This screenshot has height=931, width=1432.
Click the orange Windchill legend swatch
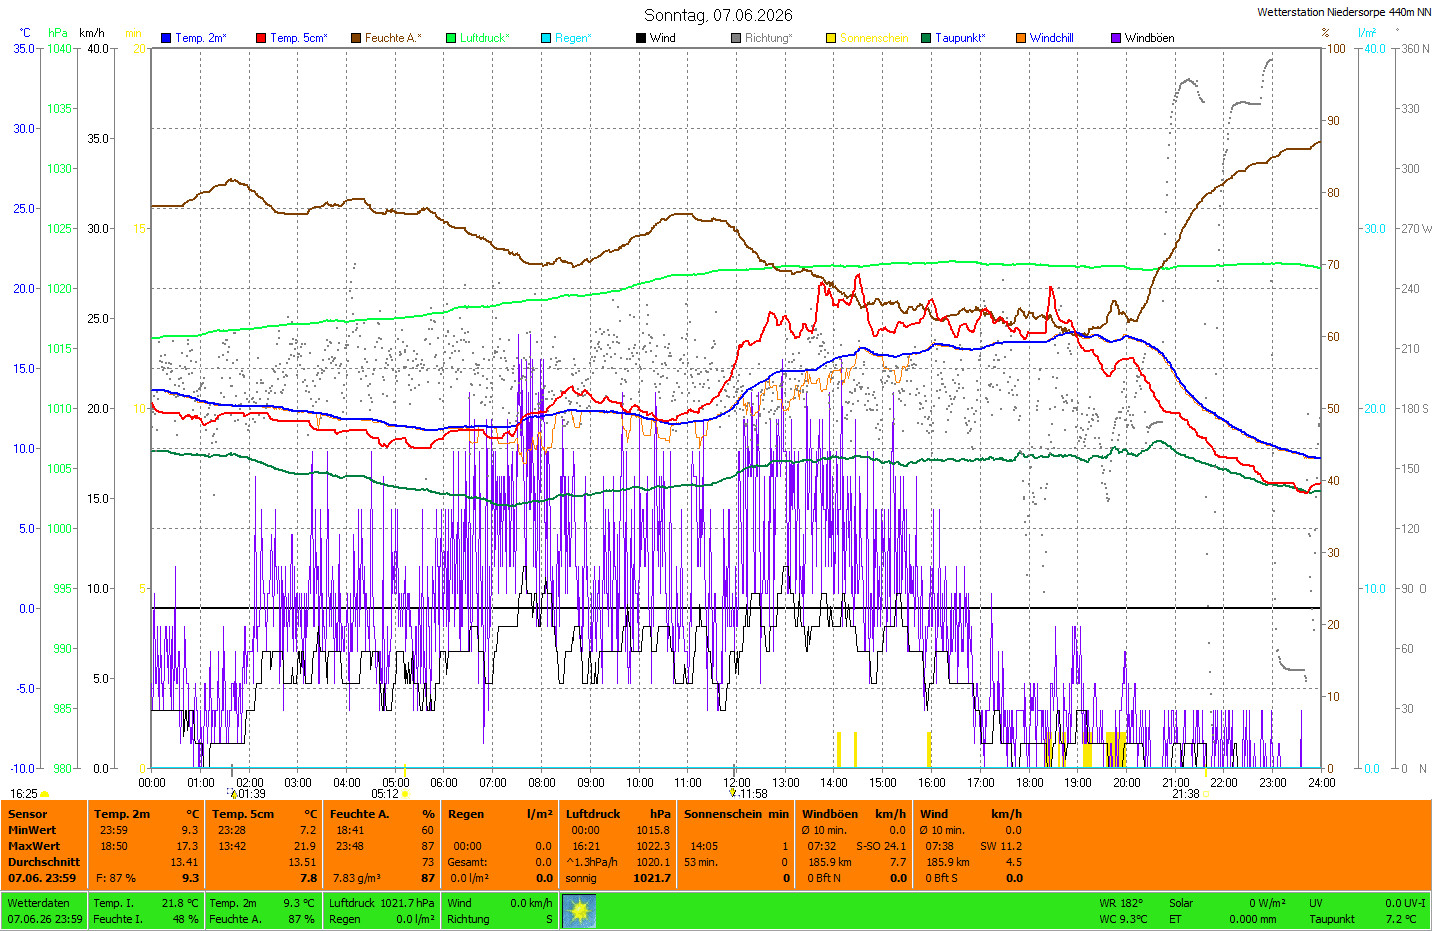1021,38
